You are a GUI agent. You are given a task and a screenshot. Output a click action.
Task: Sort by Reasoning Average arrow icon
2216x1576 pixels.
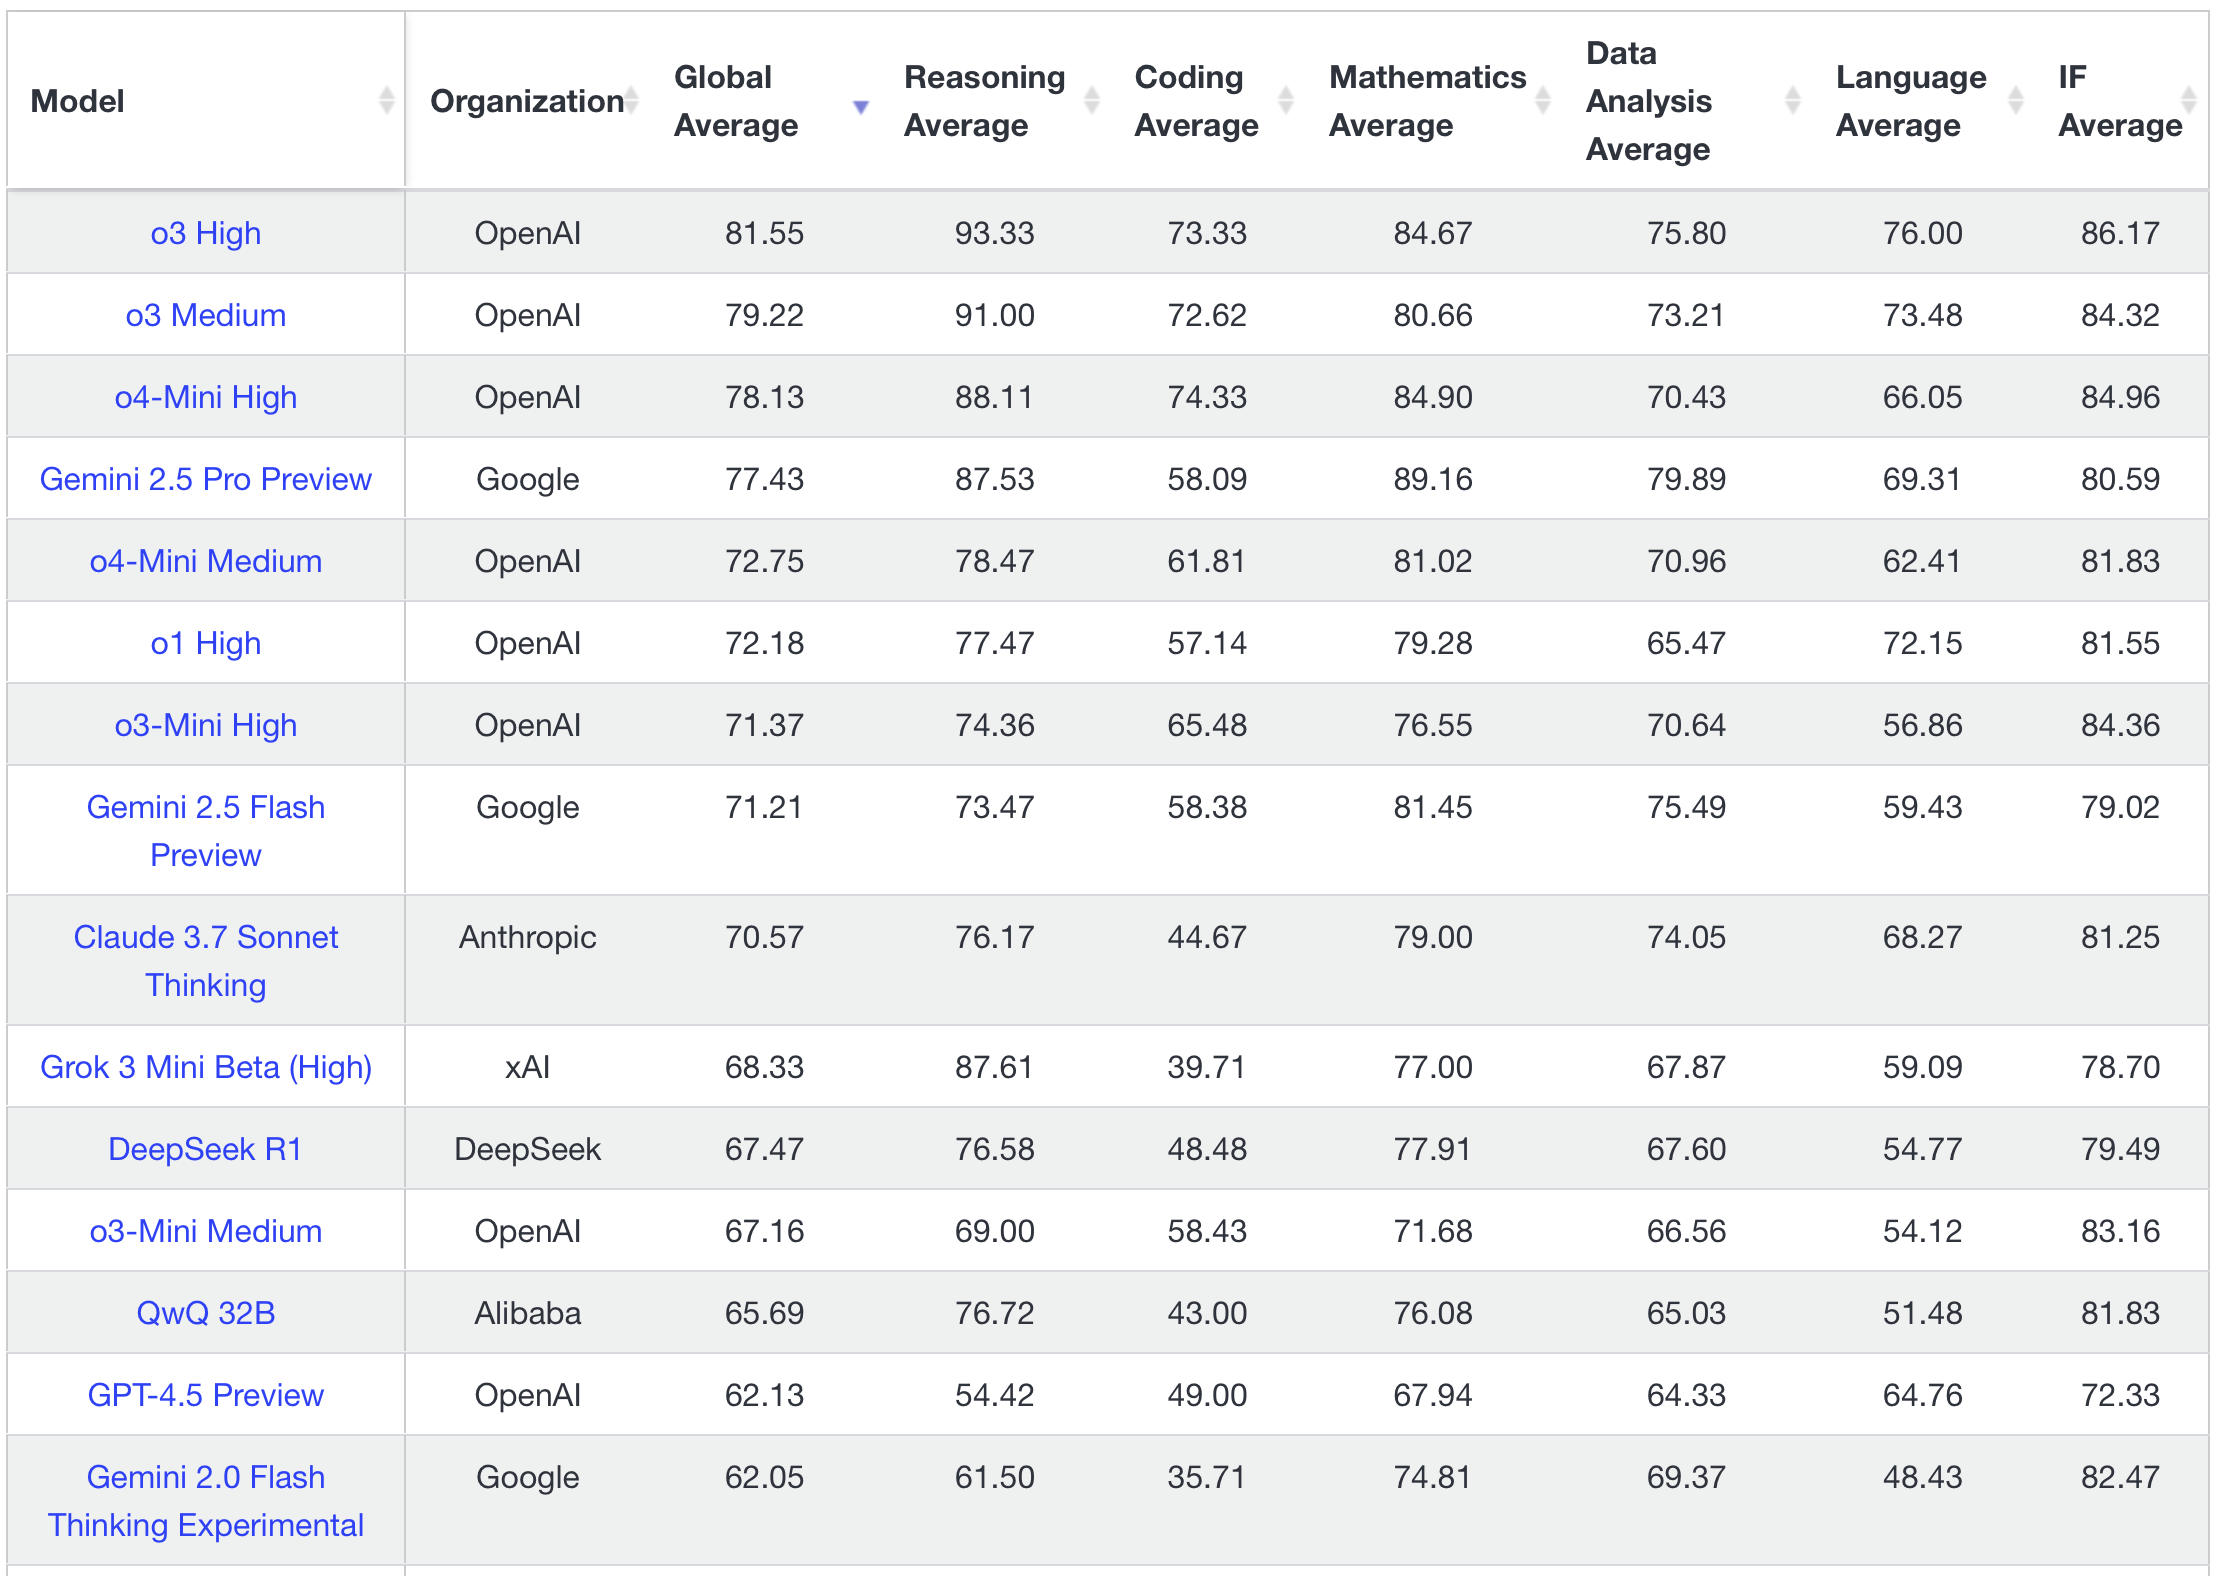[x=1092, y=101]
